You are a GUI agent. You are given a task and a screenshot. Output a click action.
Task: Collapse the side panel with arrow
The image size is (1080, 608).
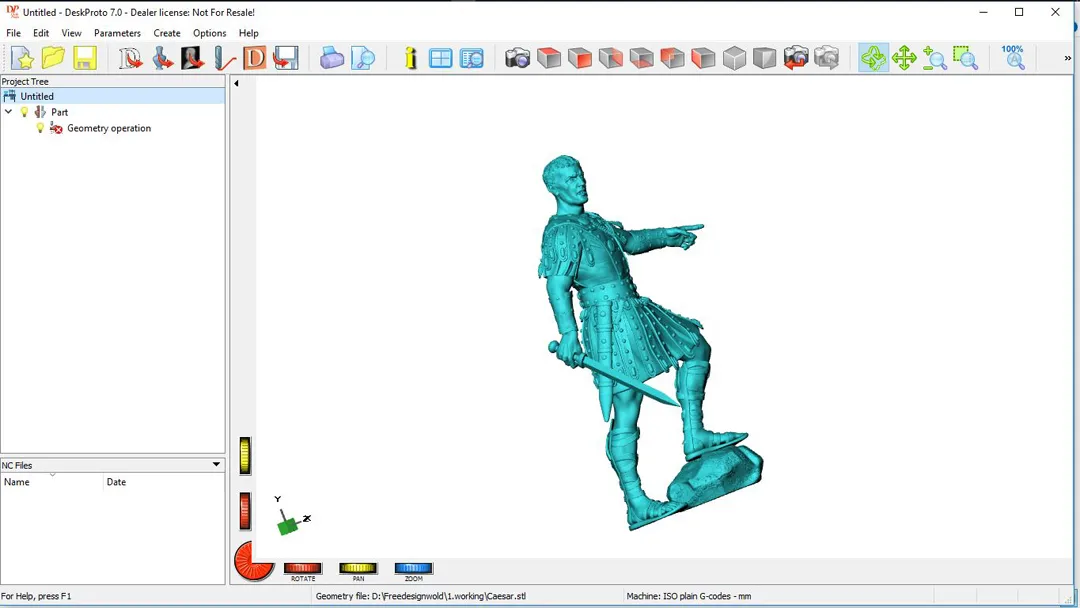[x=236, y=84]
